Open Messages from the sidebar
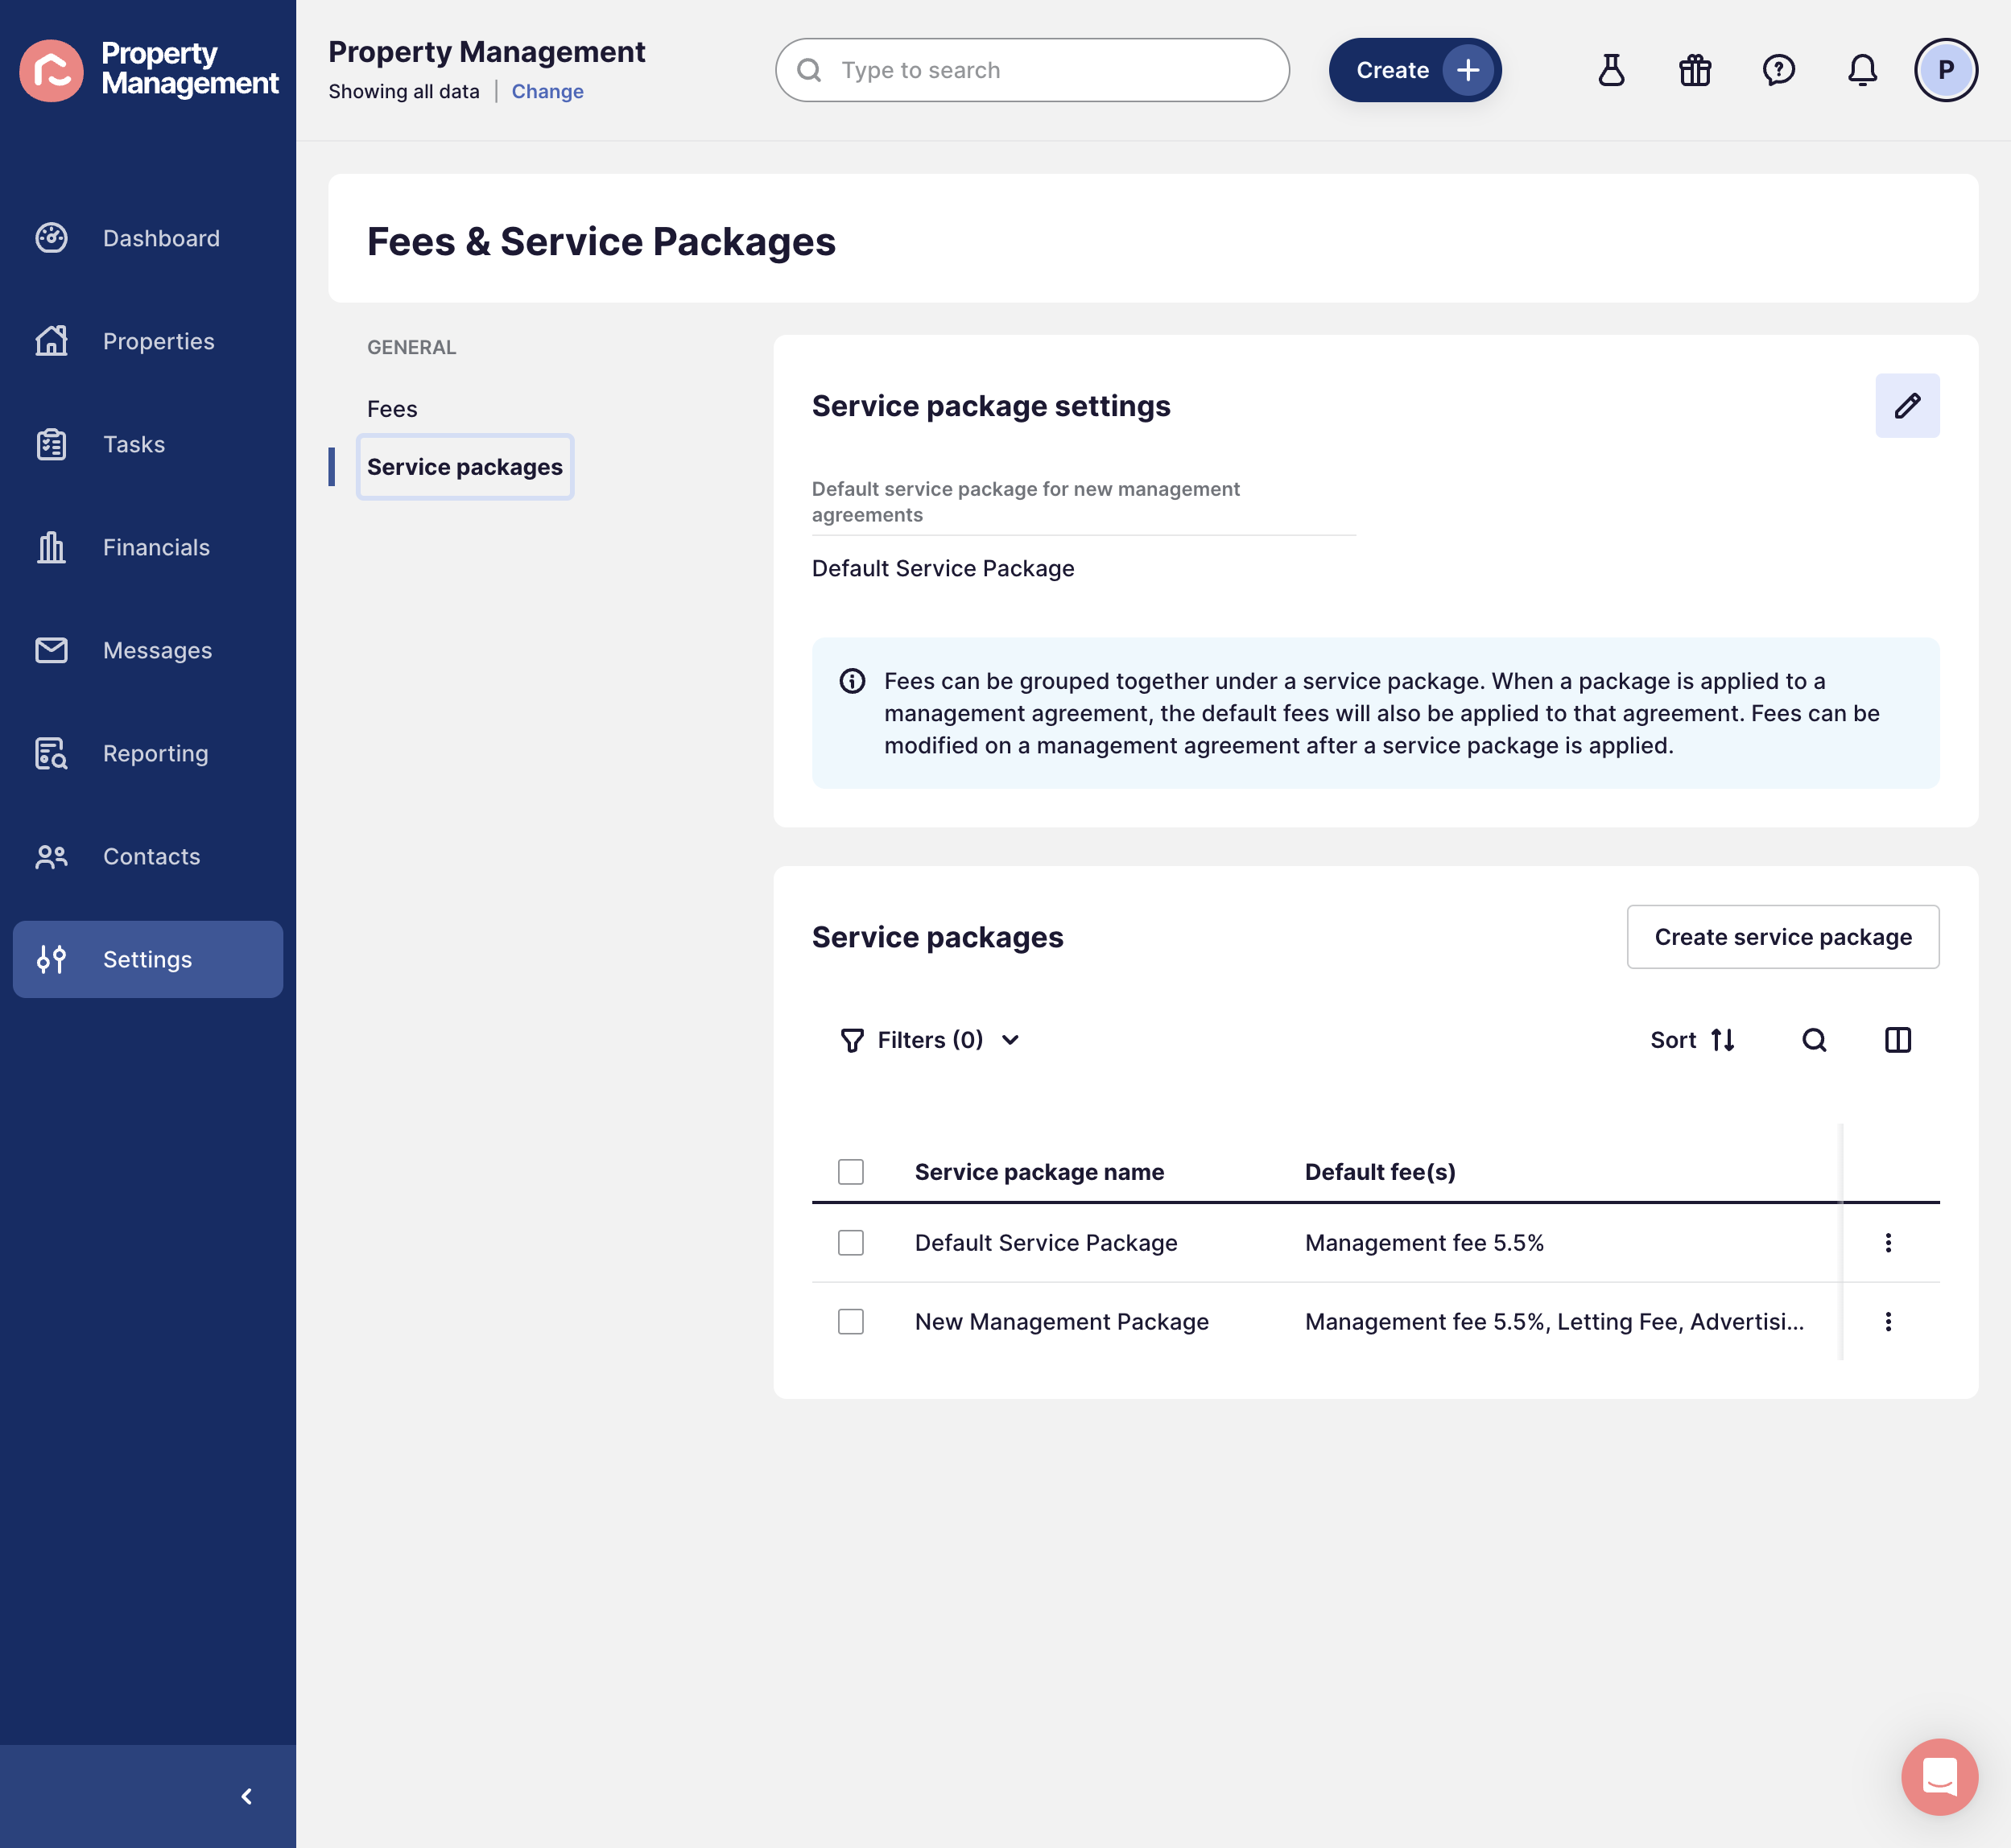2011x1848 pixels. point(148,650)
